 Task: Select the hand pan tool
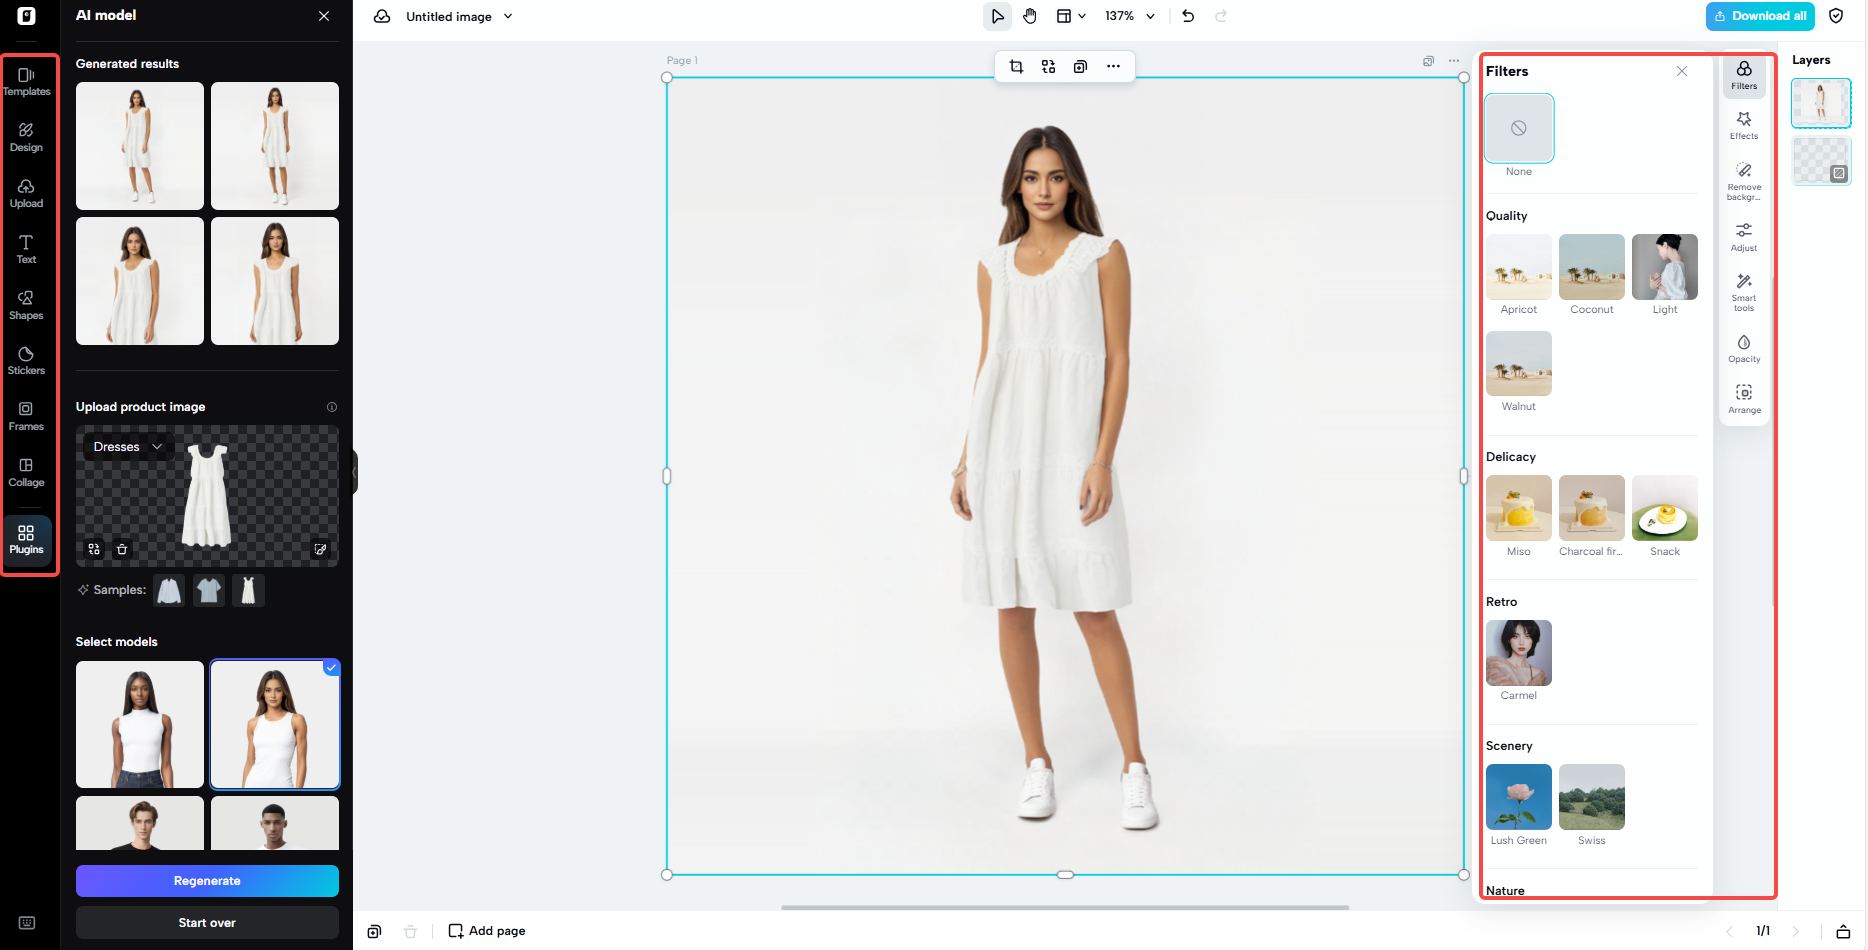(1030, 16)
